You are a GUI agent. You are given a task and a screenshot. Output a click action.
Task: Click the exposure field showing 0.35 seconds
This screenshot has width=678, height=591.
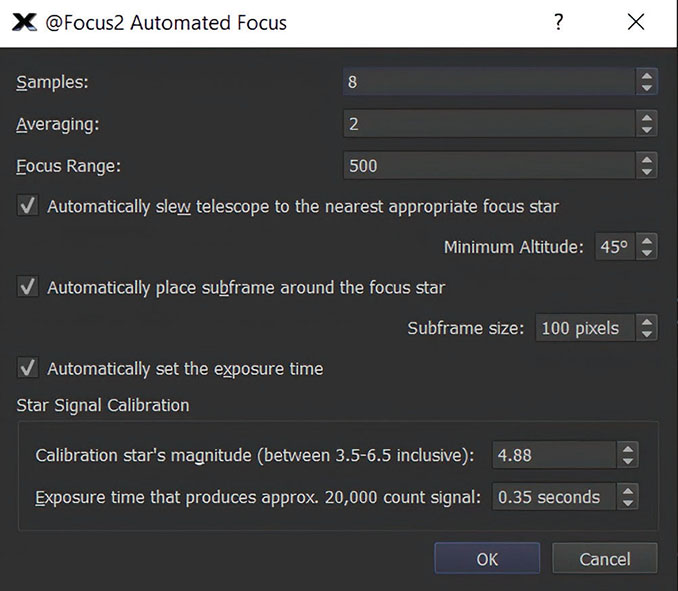pos(554,497)
